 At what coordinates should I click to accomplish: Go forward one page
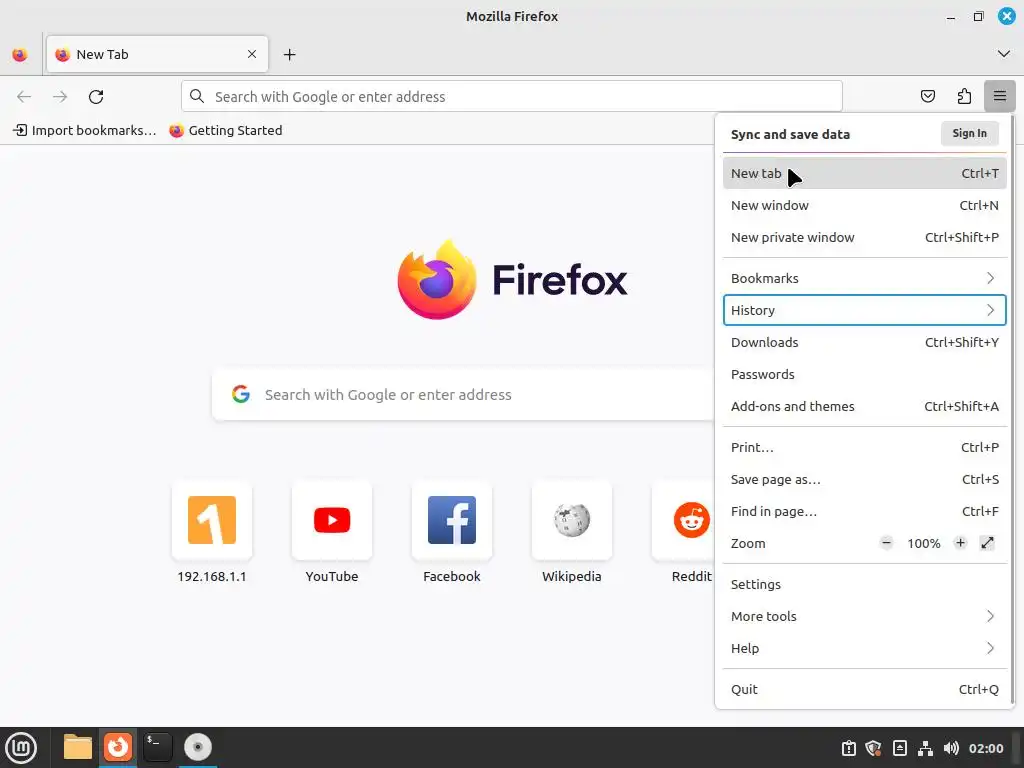point(60,97)
